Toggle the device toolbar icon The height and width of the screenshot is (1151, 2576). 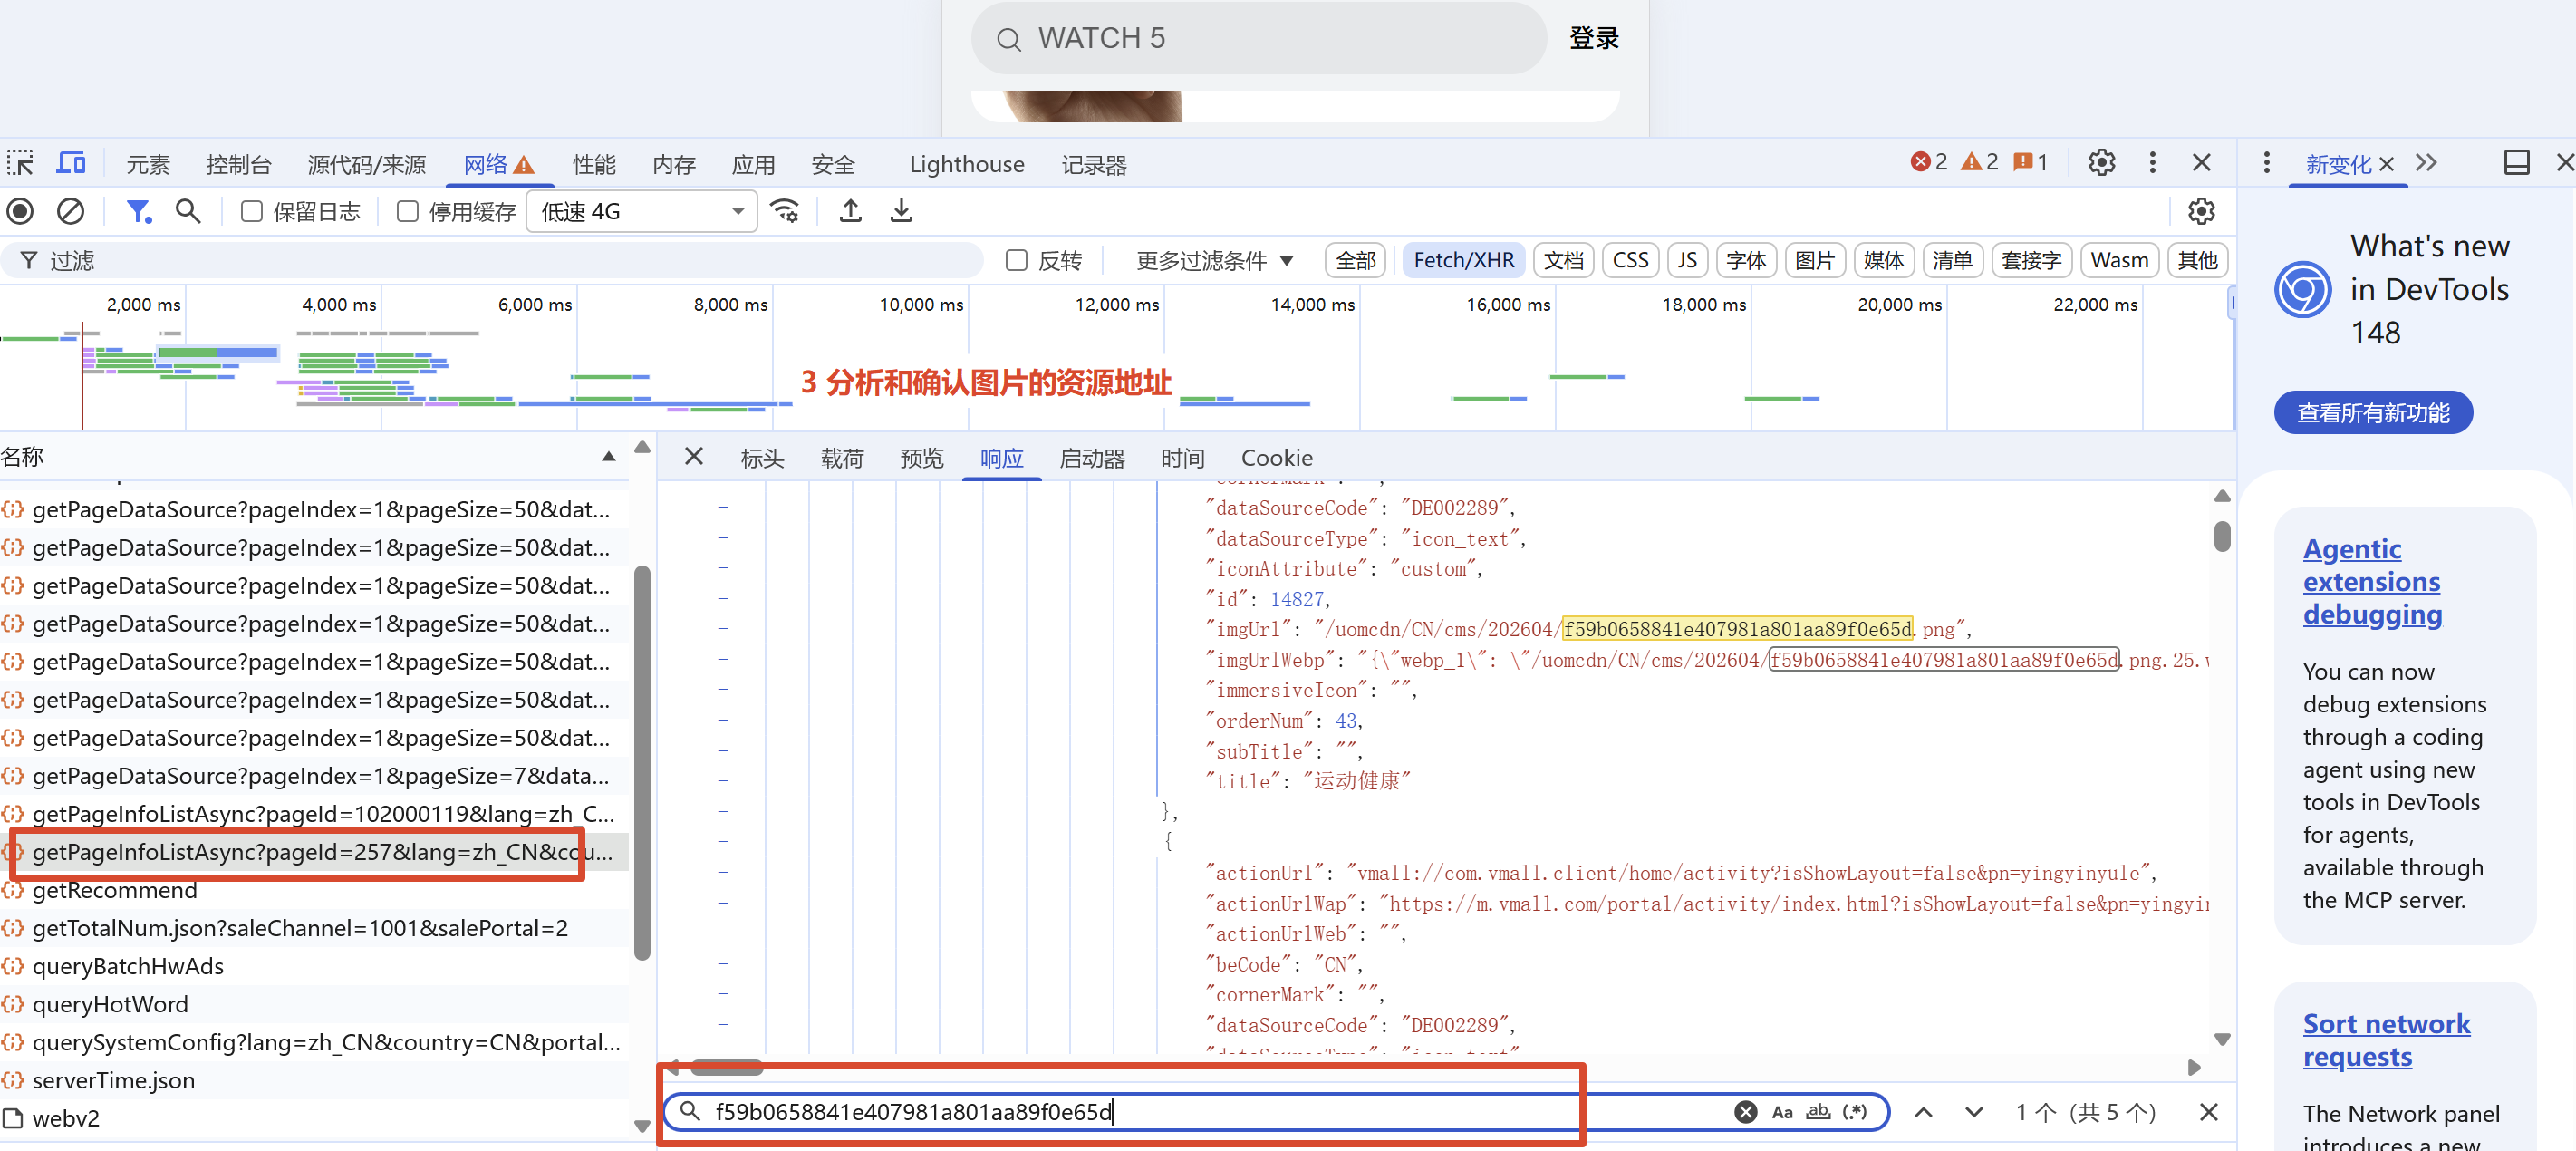71,163
